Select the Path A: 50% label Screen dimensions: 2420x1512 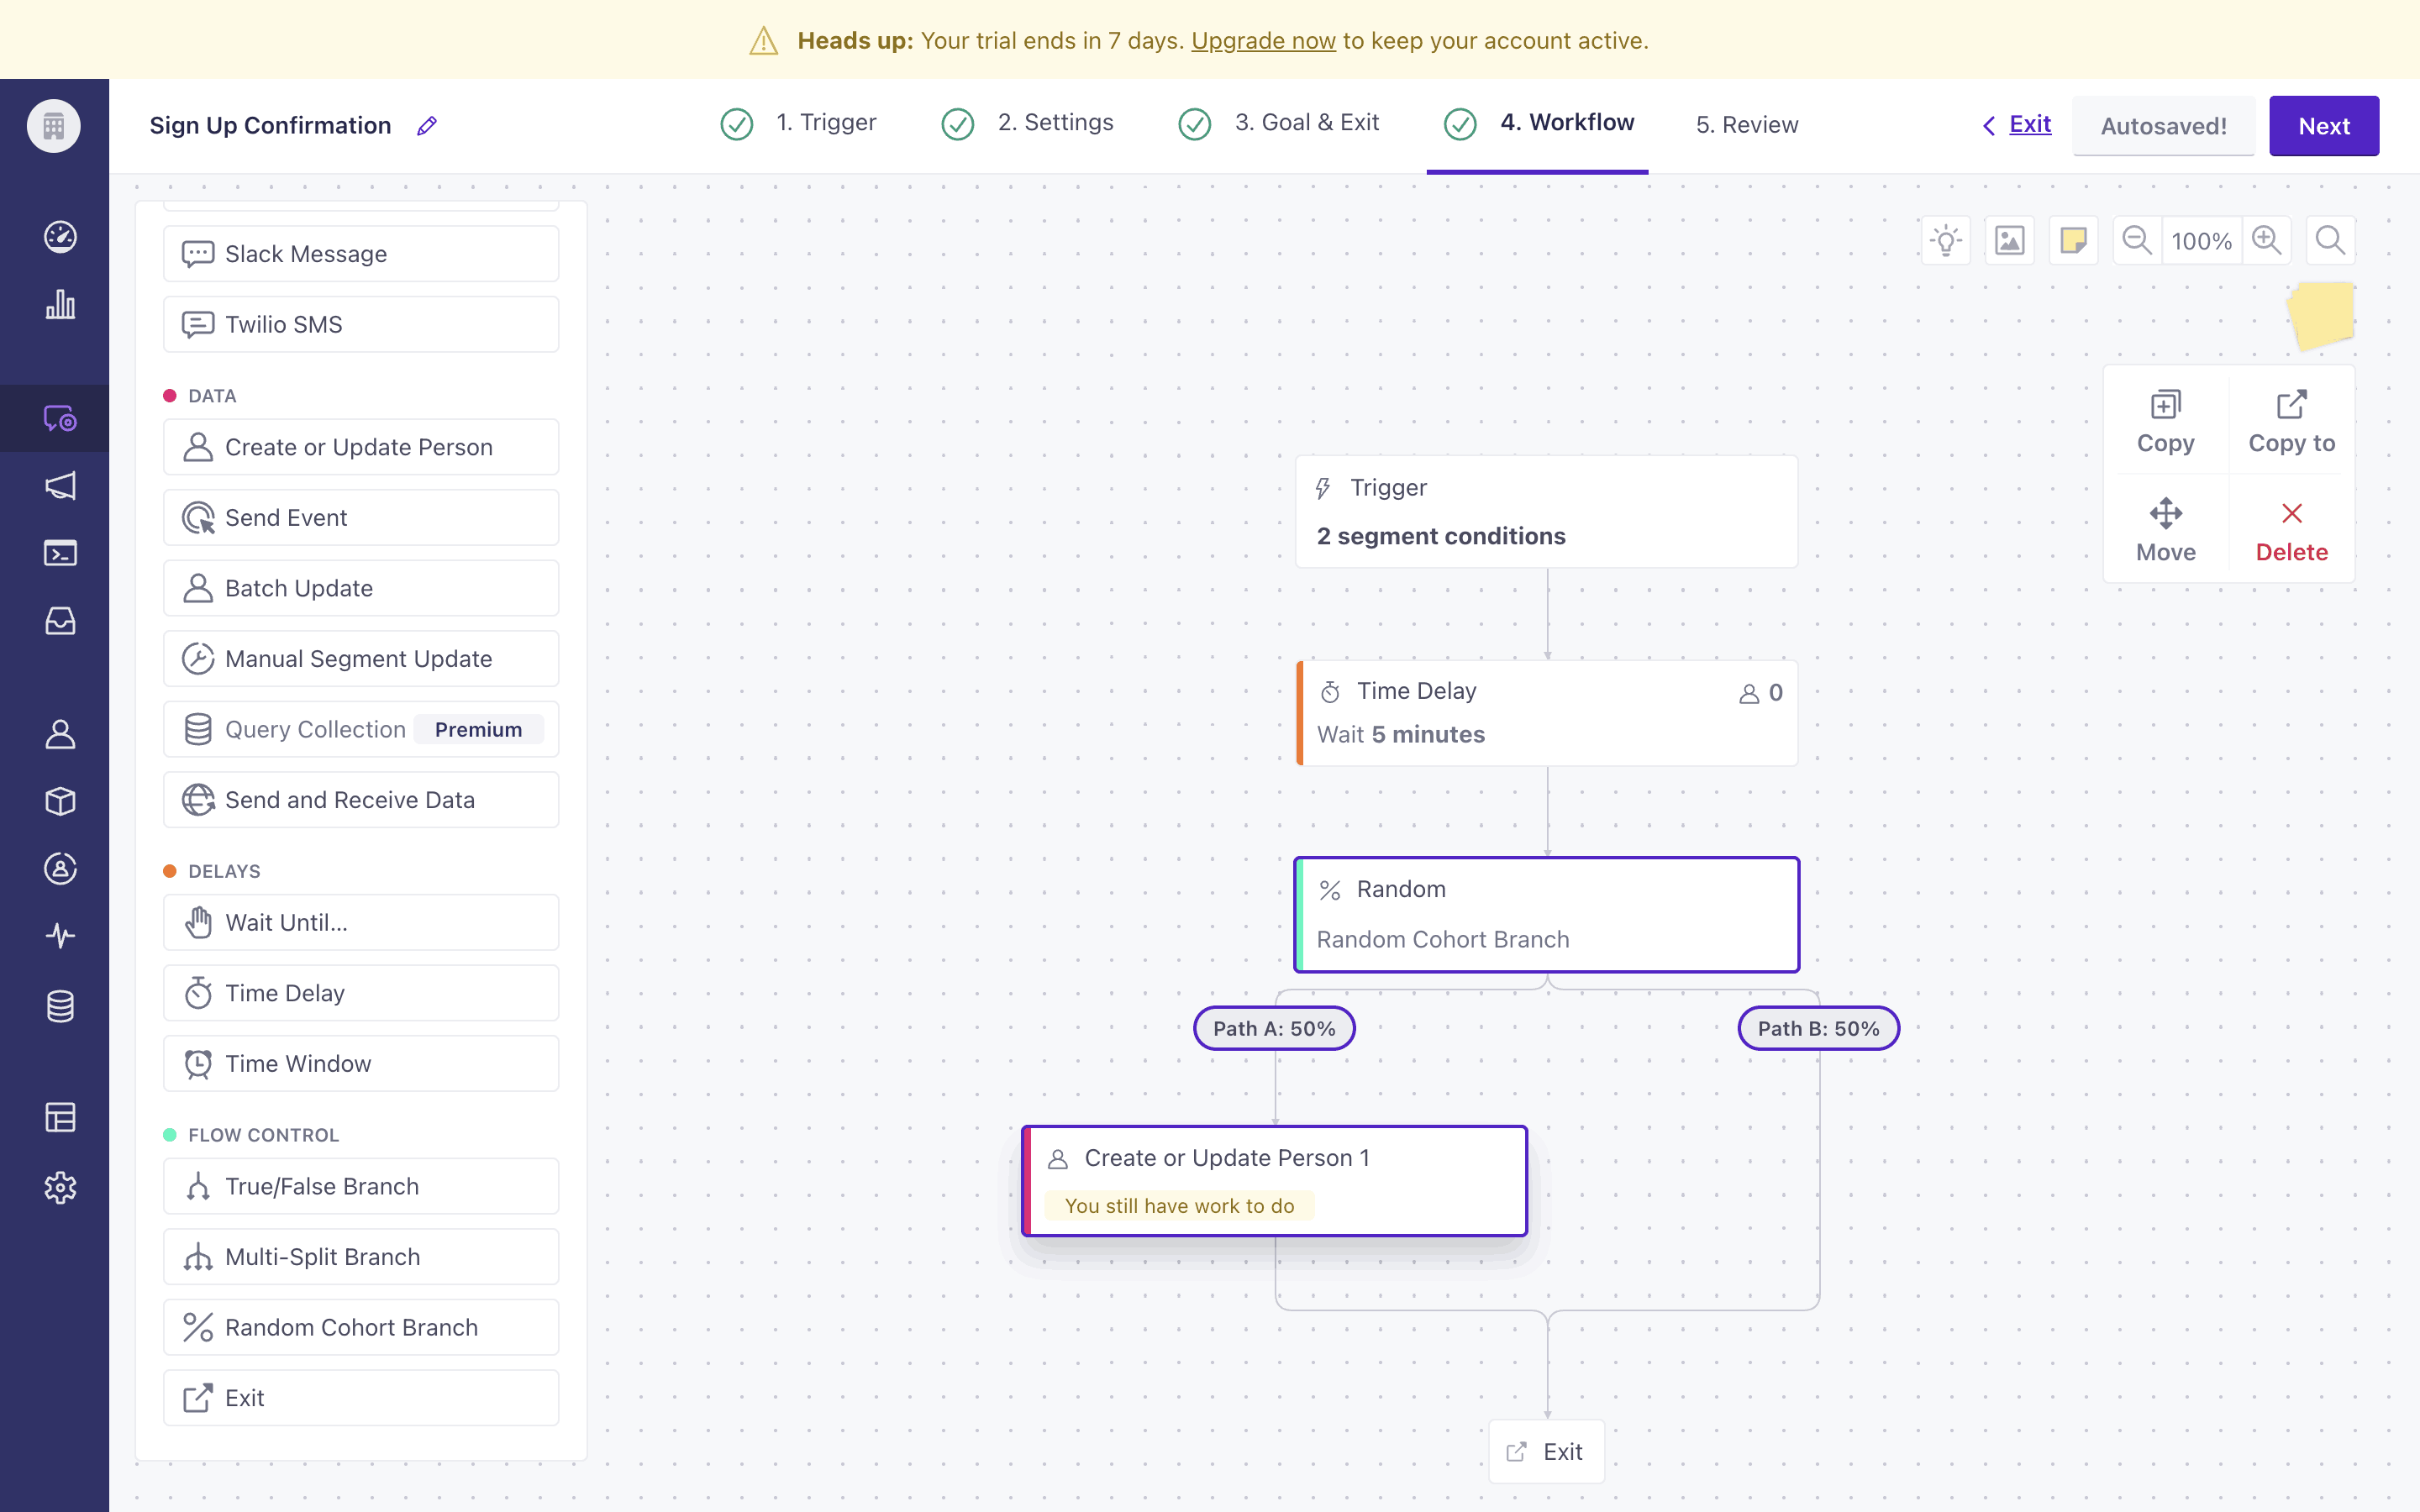(1274, 1028)
